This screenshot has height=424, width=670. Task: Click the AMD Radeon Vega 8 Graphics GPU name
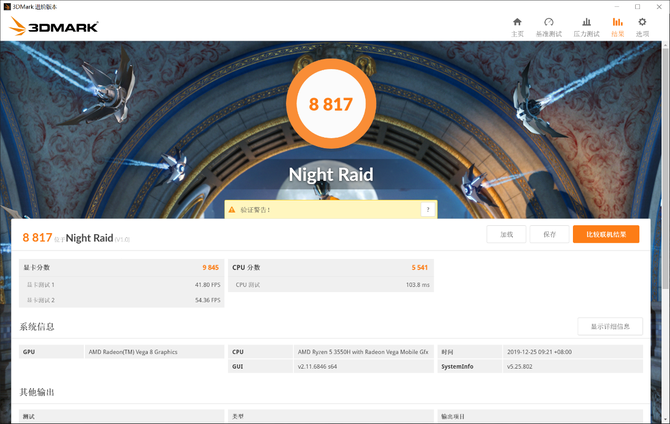[x=133, y=352]
